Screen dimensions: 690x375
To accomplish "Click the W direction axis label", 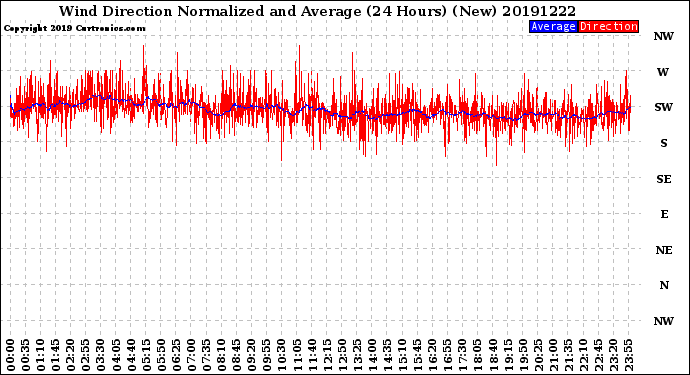I will point(663,72).
